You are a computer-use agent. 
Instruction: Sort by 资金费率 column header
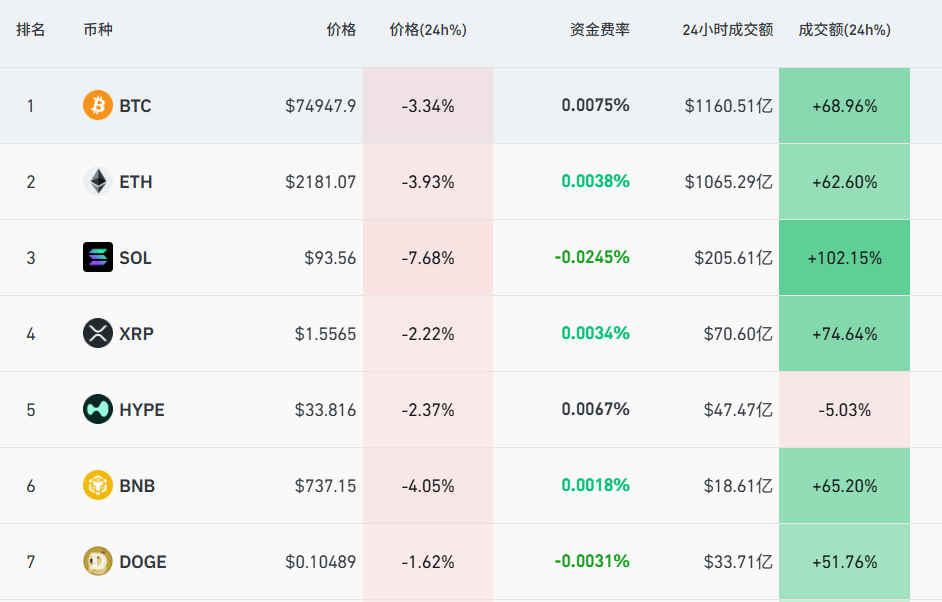point(600,30)
